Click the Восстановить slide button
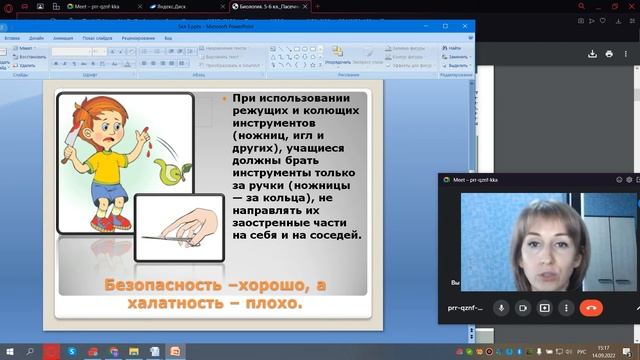 click(x=29, y=57)
